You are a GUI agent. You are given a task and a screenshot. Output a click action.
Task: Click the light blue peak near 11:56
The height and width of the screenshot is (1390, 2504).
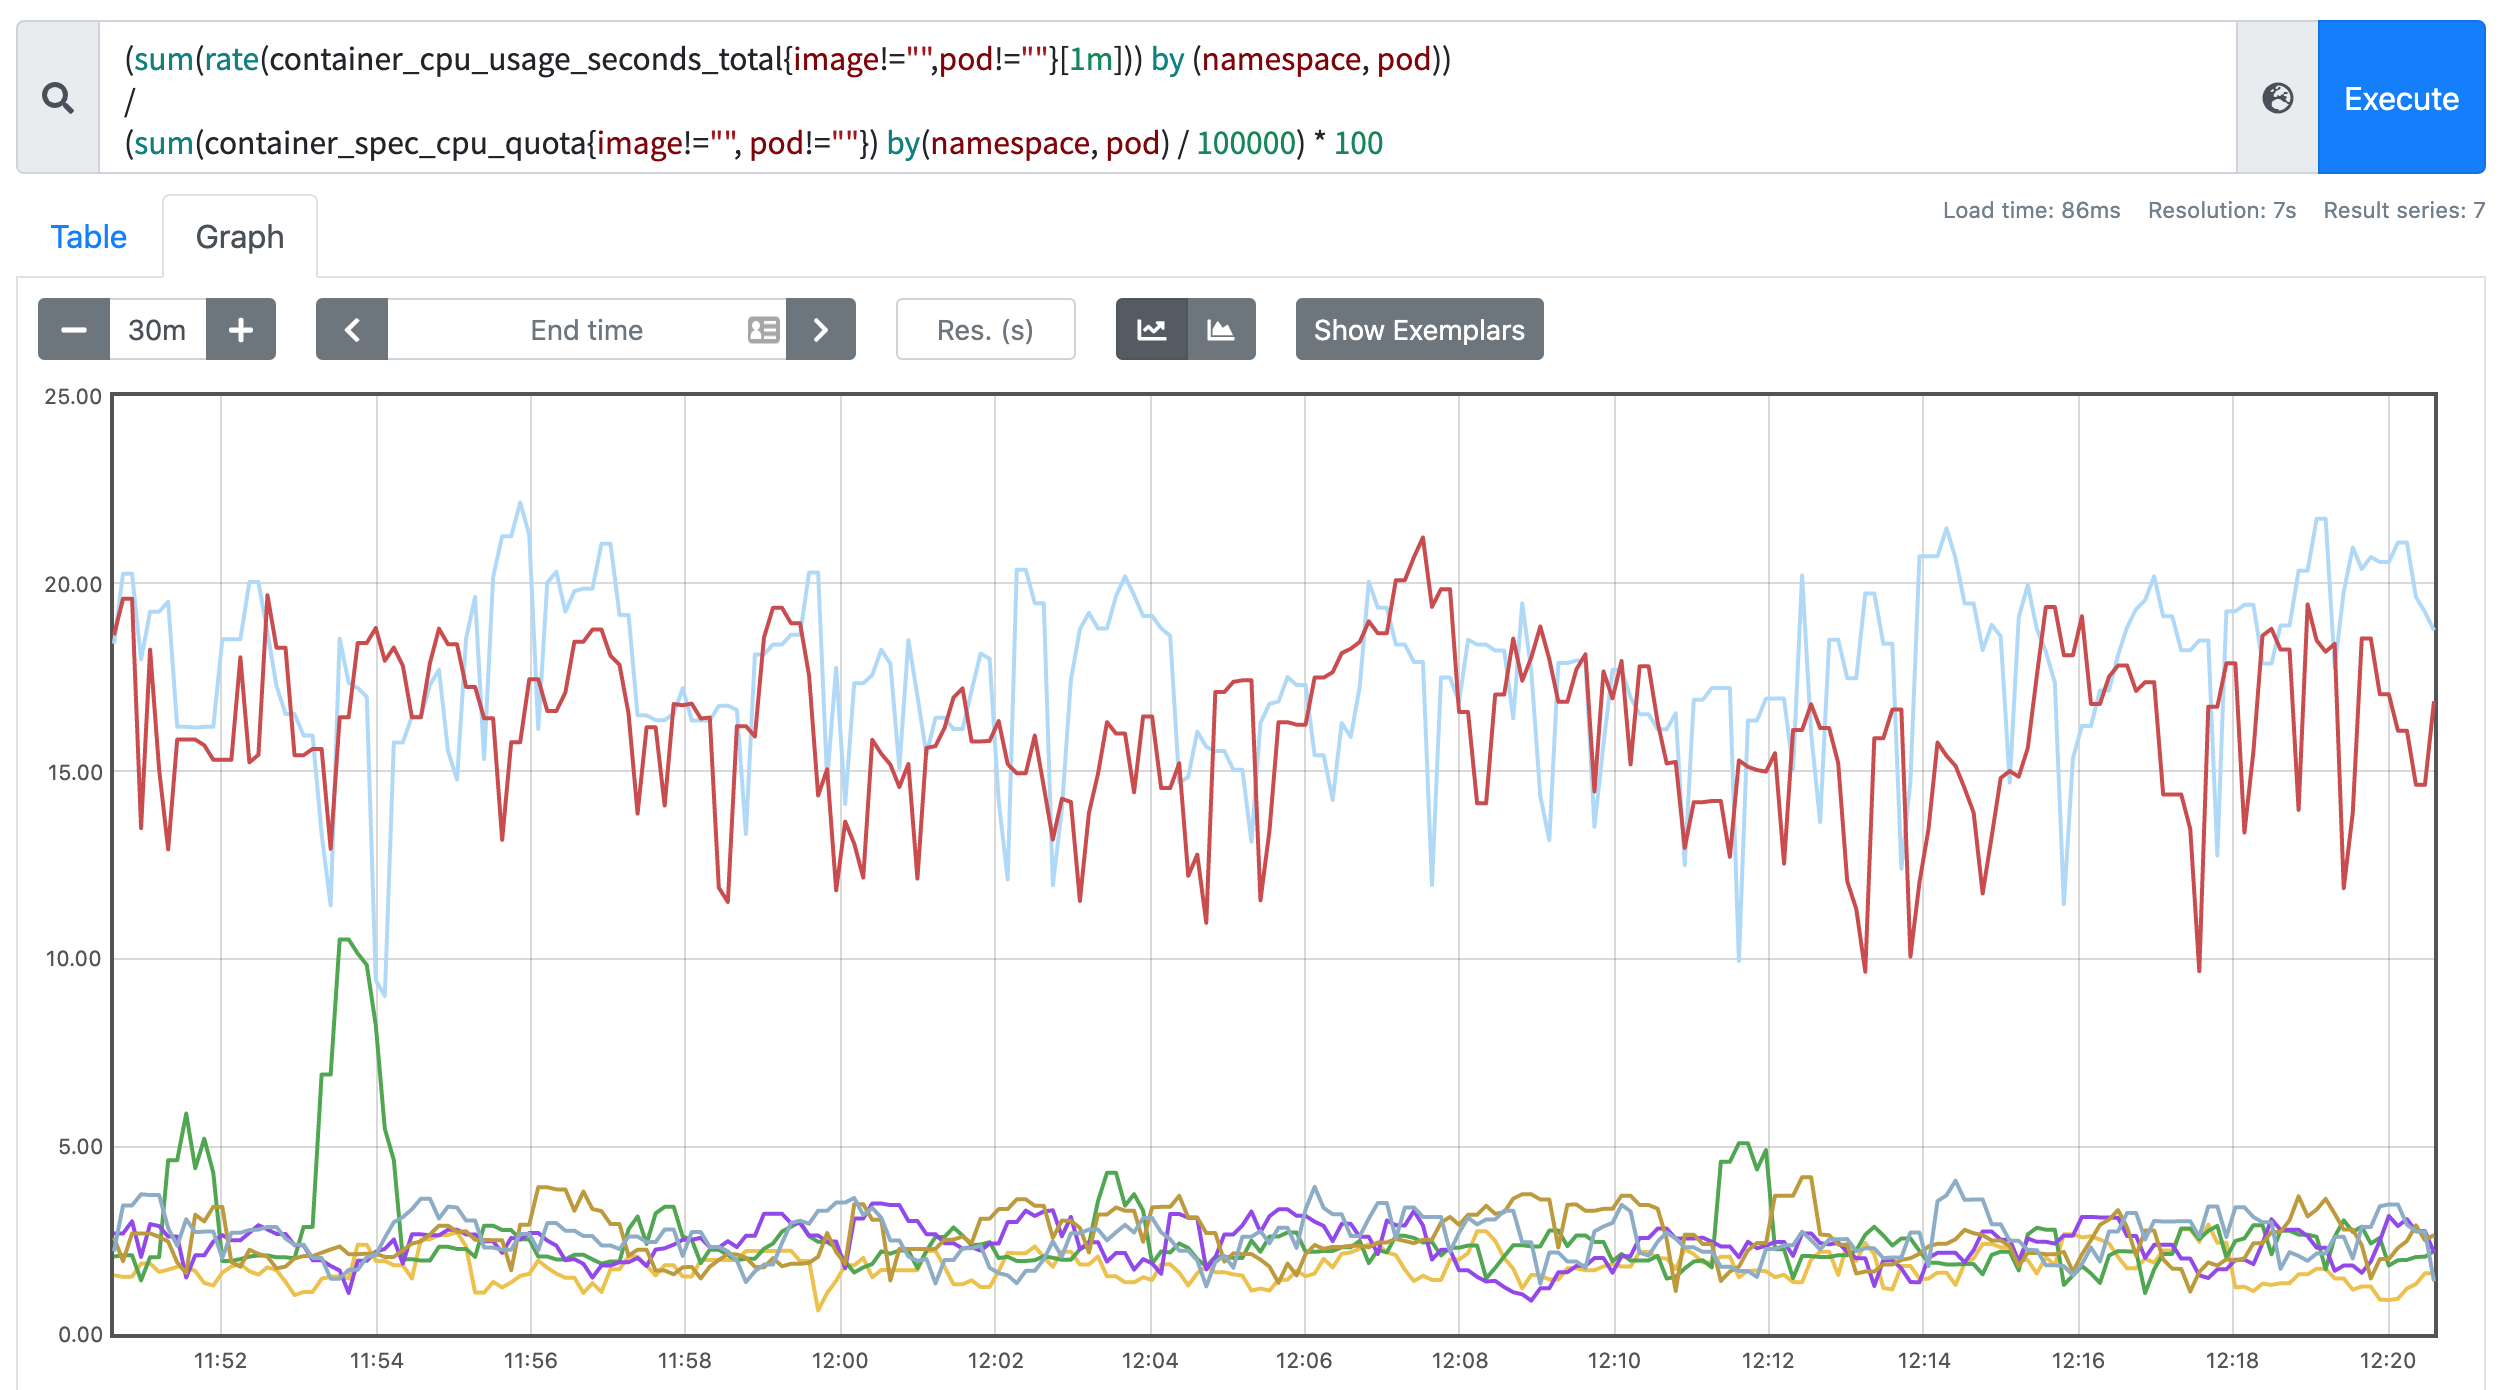520,504
